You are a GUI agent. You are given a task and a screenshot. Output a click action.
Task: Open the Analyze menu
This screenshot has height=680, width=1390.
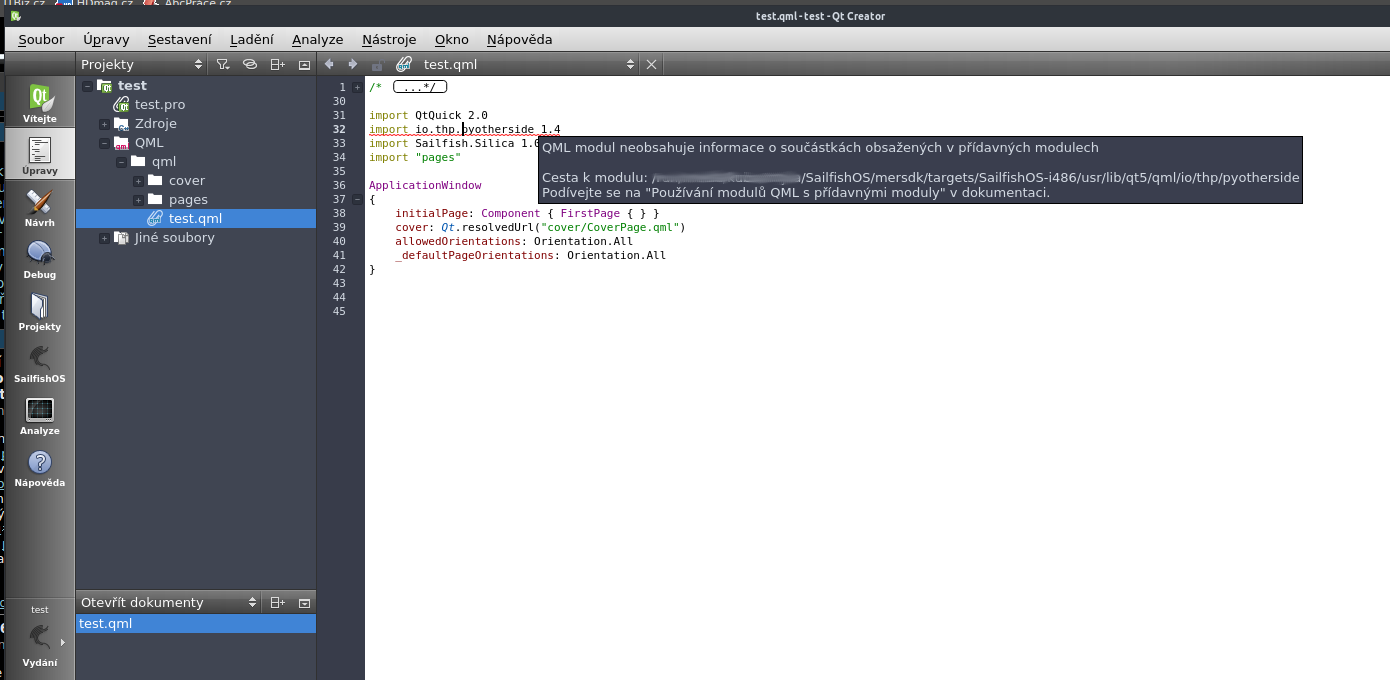click(x=318, y=40)
